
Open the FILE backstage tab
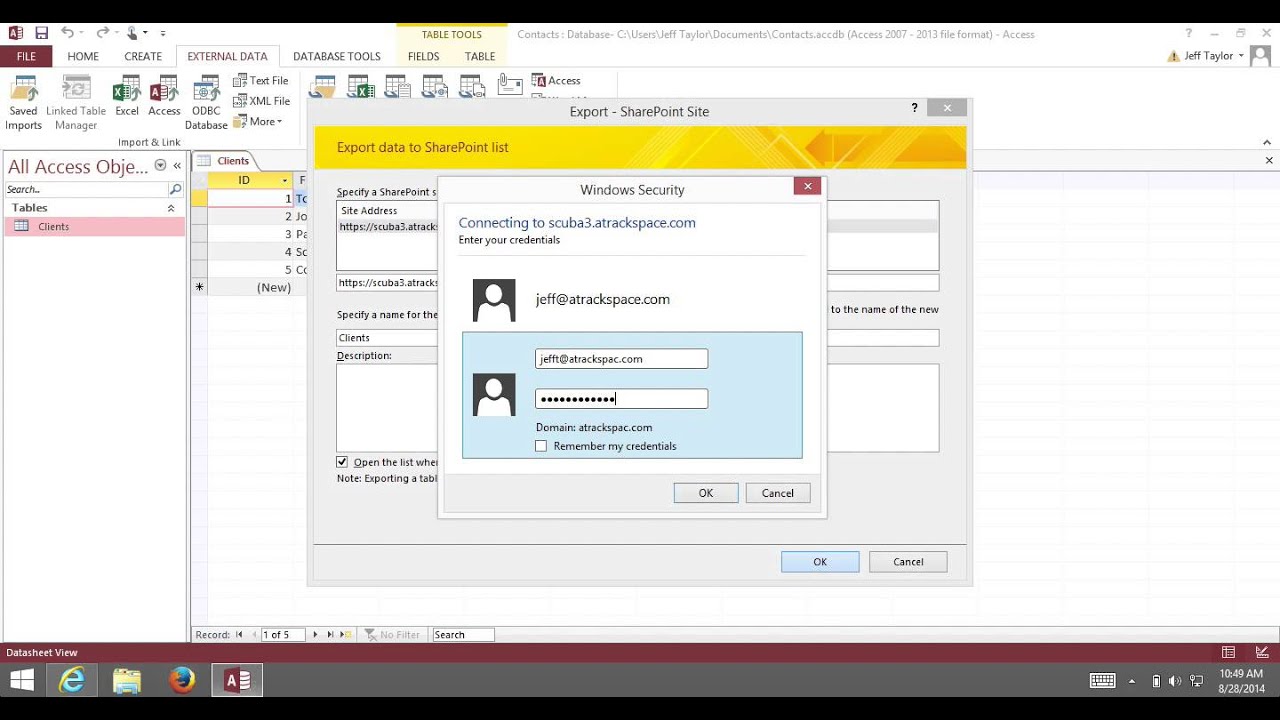coord(26,57)
